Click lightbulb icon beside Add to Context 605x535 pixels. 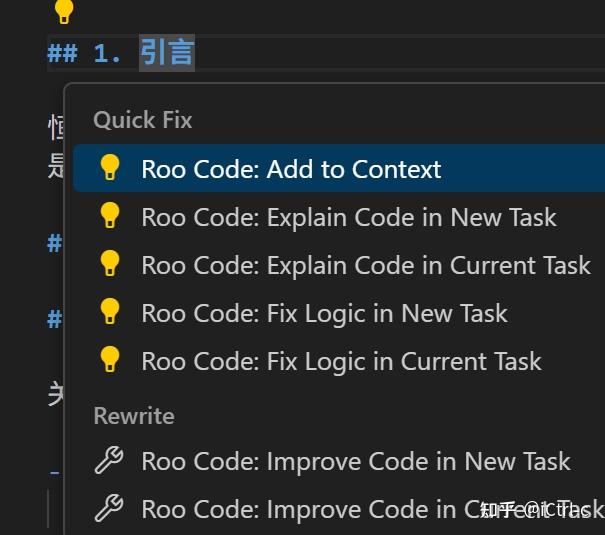[110, 167]
